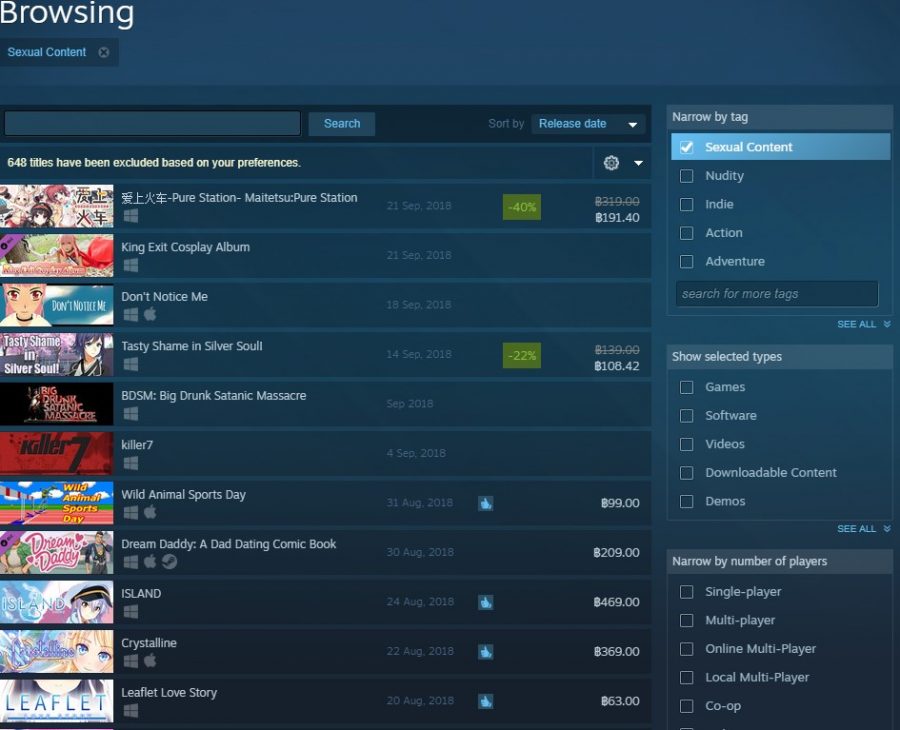Expand all tags with SEE ALL

(x=863, y=324)
